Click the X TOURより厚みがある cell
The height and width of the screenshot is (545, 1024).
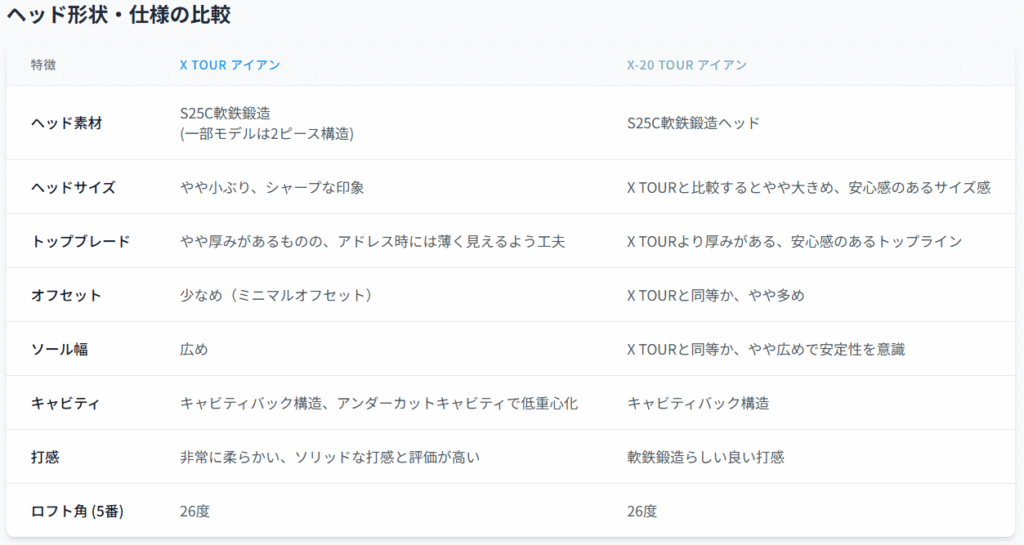click(x=794, y=241)
